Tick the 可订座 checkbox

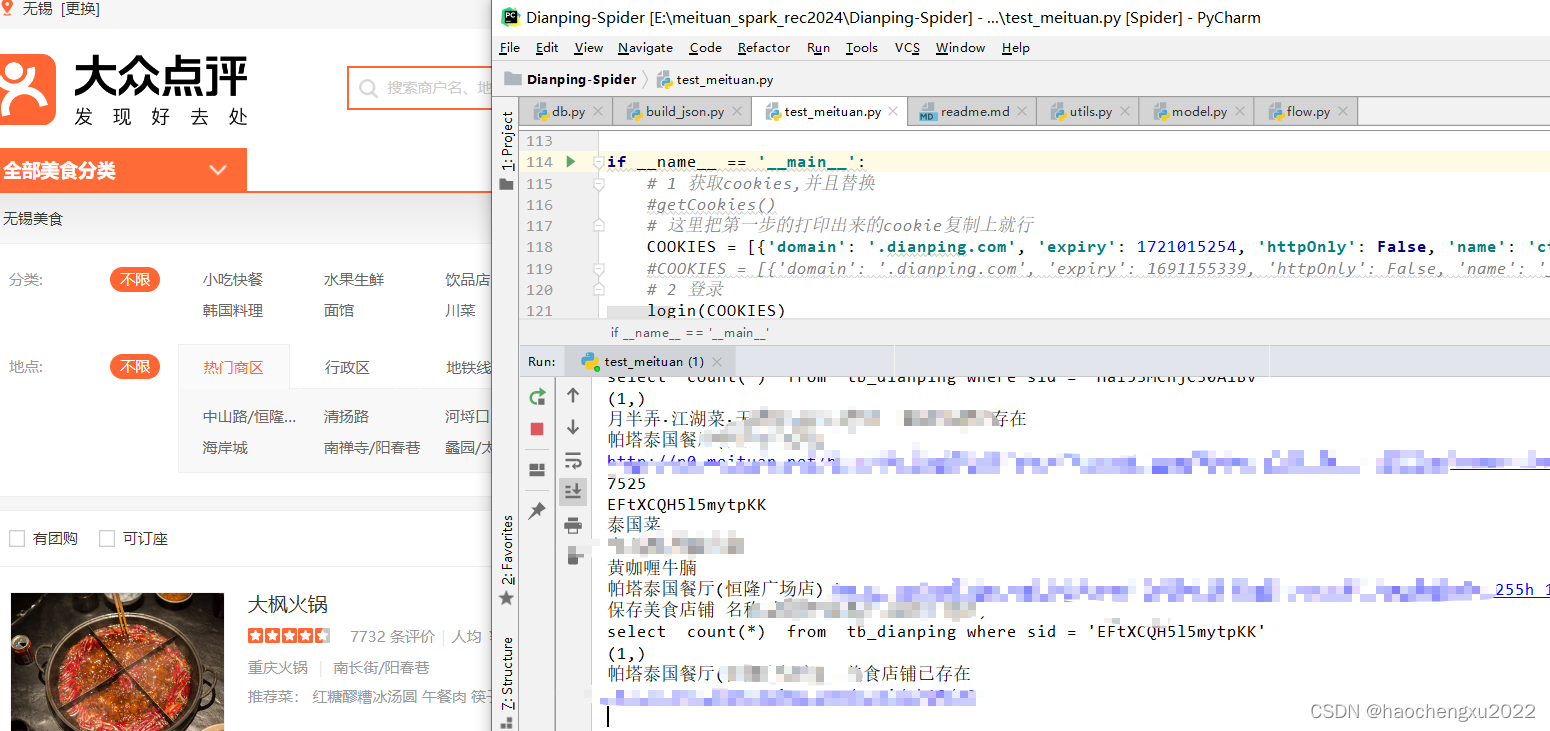pos(107,538)
